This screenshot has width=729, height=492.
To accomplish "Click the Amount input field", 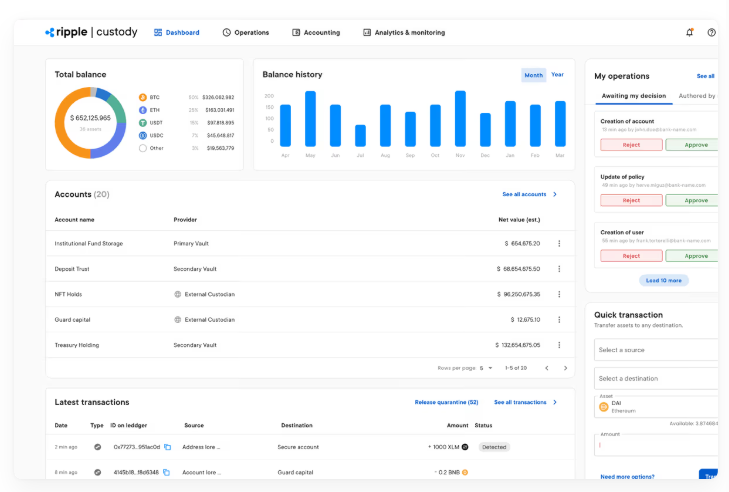I will (656, 445).
